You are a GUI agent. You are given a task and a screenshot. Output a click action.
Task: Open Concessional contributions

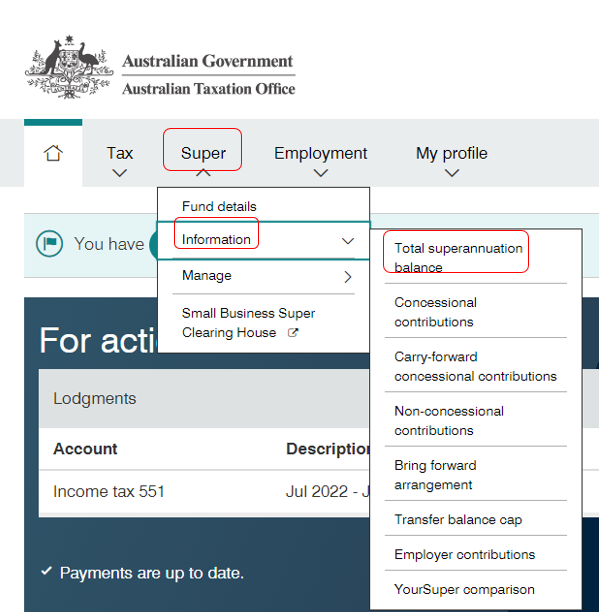tap(435, 312)
